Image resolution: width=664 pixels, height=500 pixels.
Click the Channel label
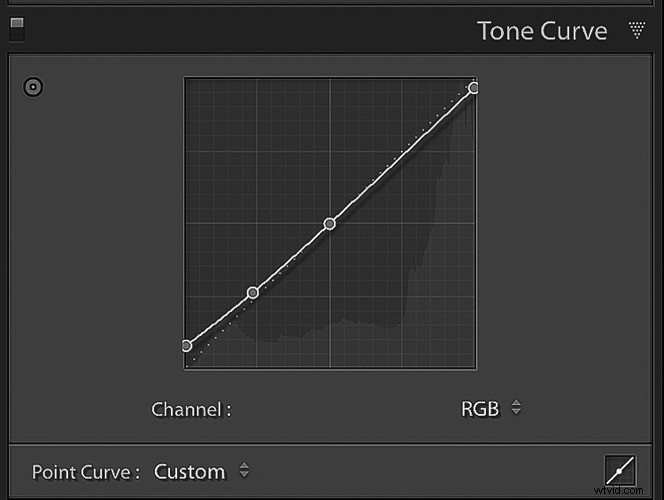(x=191, y=409)
